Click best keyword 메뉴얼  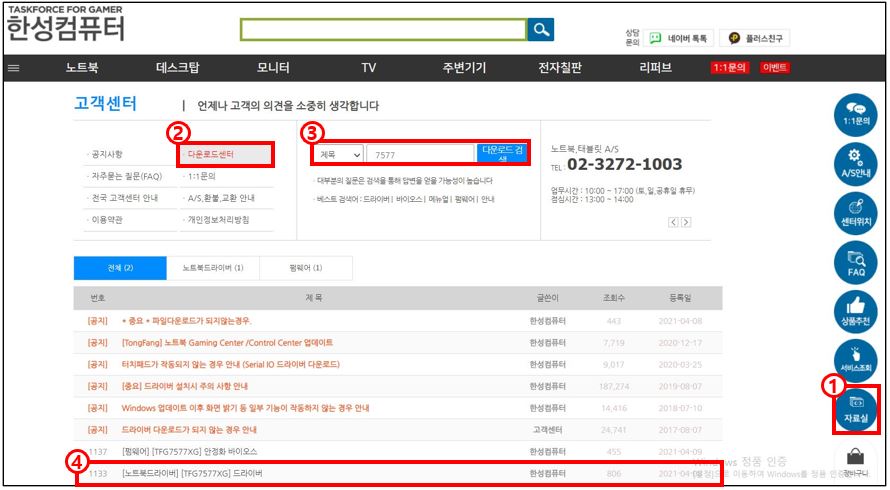pos(438,200)
